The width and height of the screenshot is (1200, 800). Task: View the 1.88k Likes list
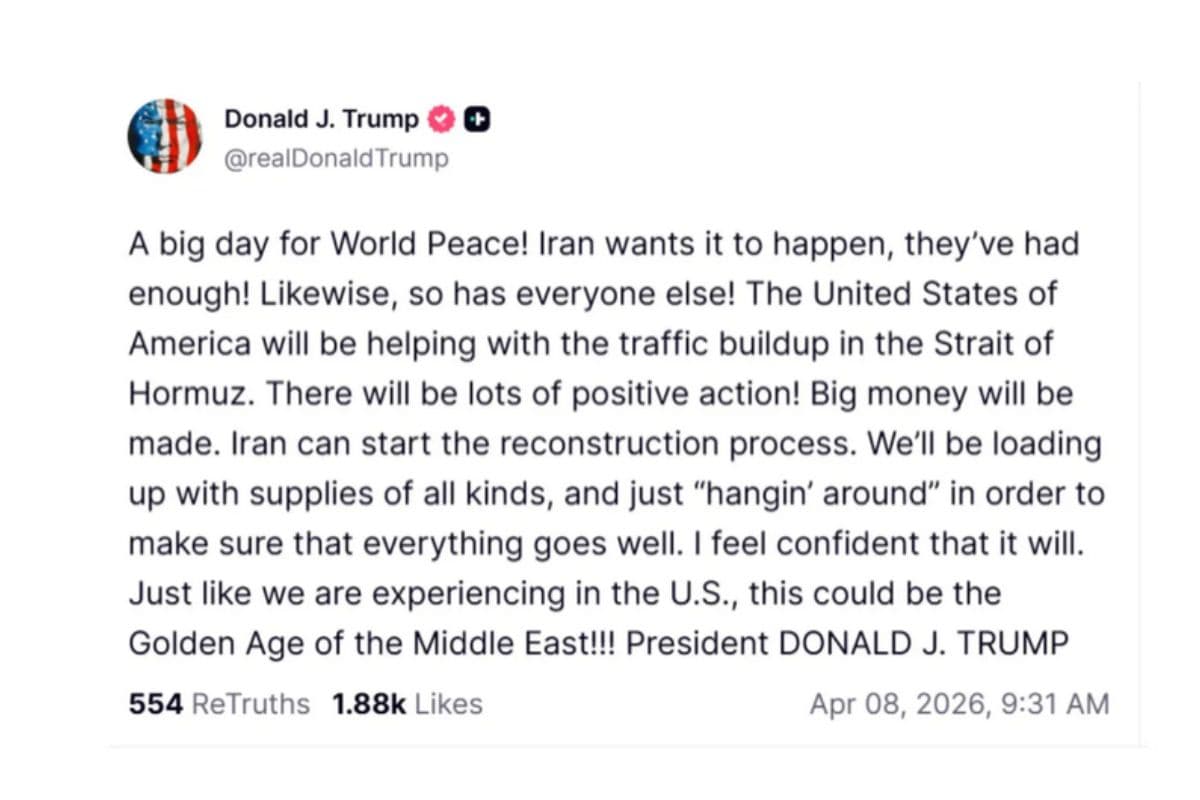(407, 704)
